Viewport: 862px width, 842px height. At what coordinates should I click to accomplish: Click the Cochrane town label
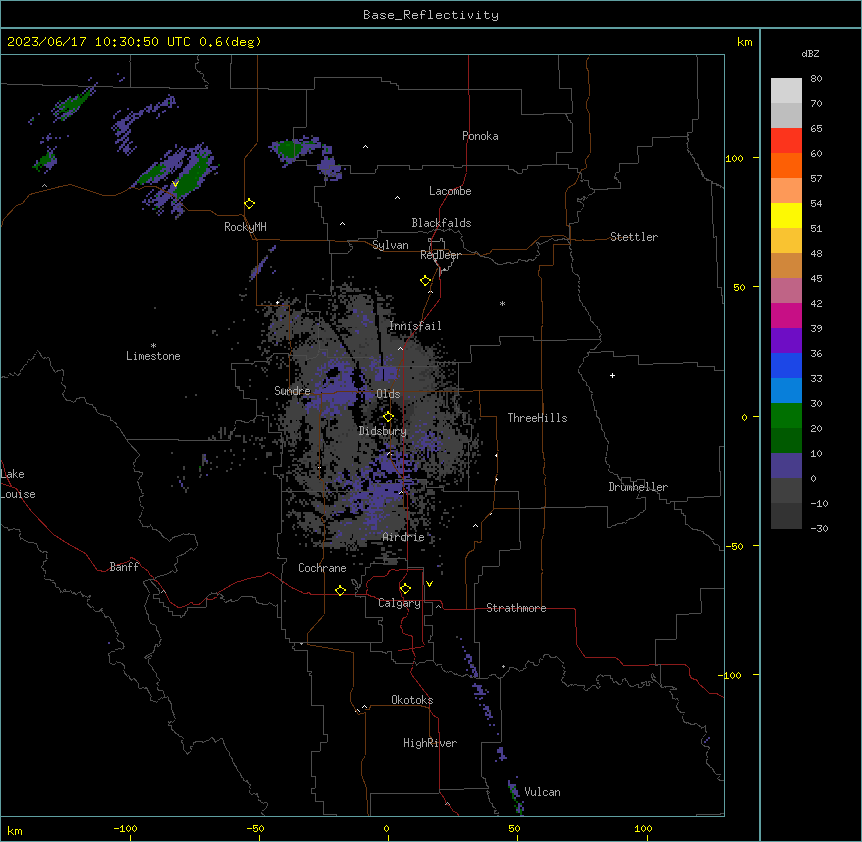pyautogui.click(x=322, y=568)
